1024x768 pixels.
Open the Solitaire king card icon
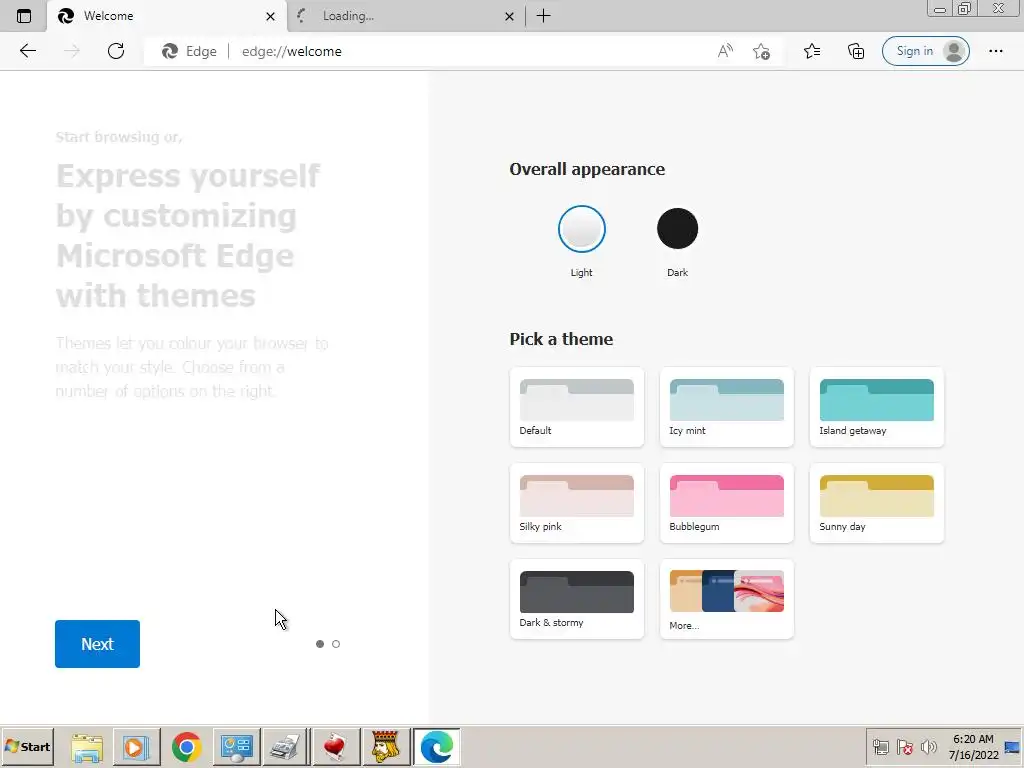(x=386, y=747)
